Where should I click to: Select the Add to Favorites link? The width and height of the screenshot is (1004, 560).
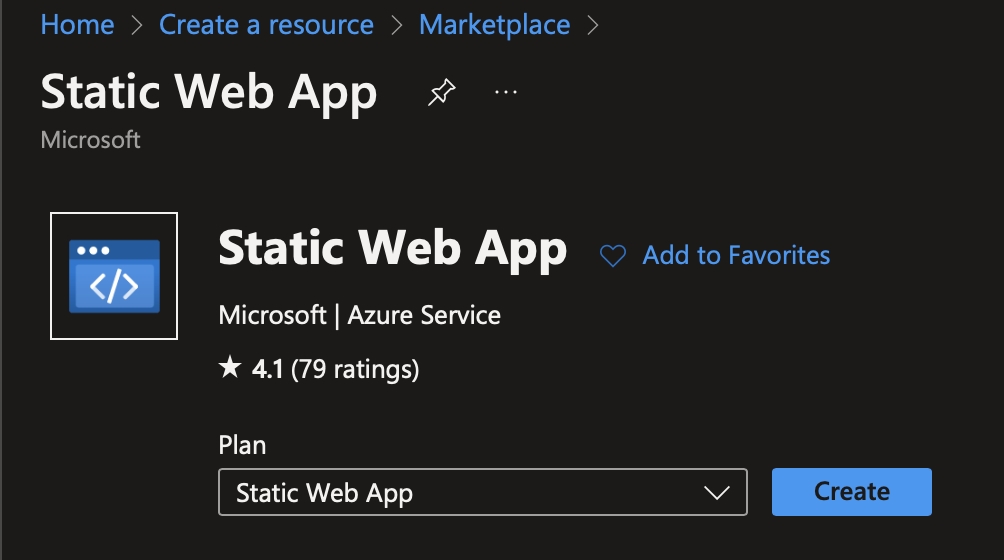pyautogui.click(x=736, y=256)
